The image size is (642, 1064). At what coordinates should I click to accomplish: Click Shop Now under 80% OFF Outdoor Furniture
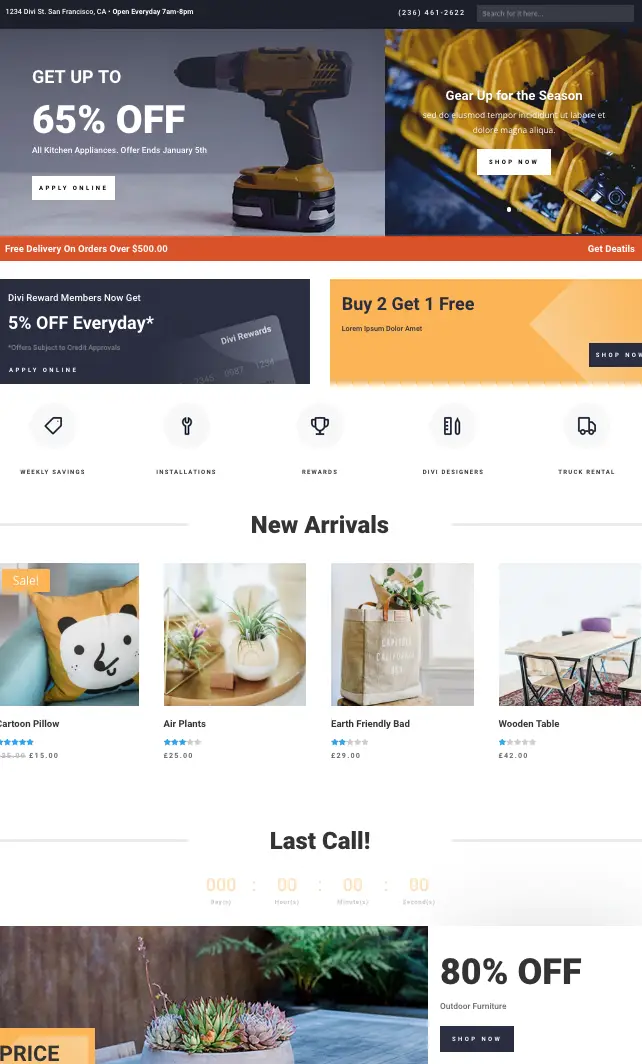click(476, 1039)
